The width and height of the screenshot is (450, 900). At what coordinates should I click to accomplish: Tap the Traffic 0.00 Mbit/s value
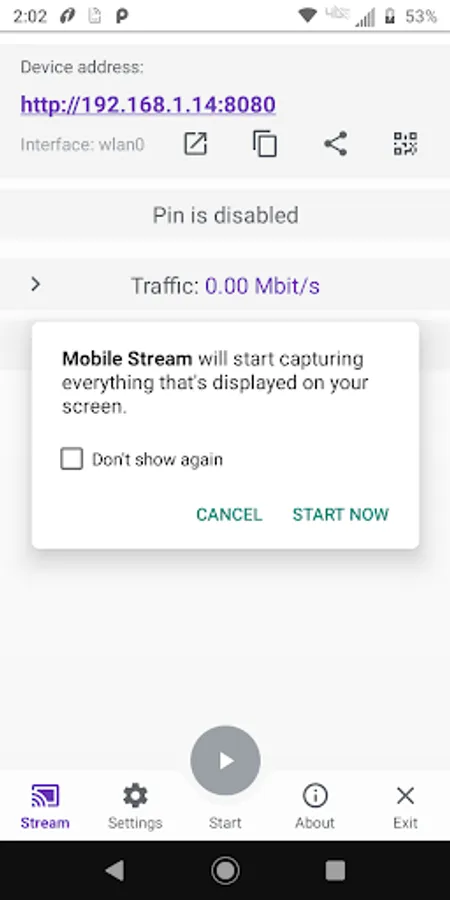pos(262,285)
